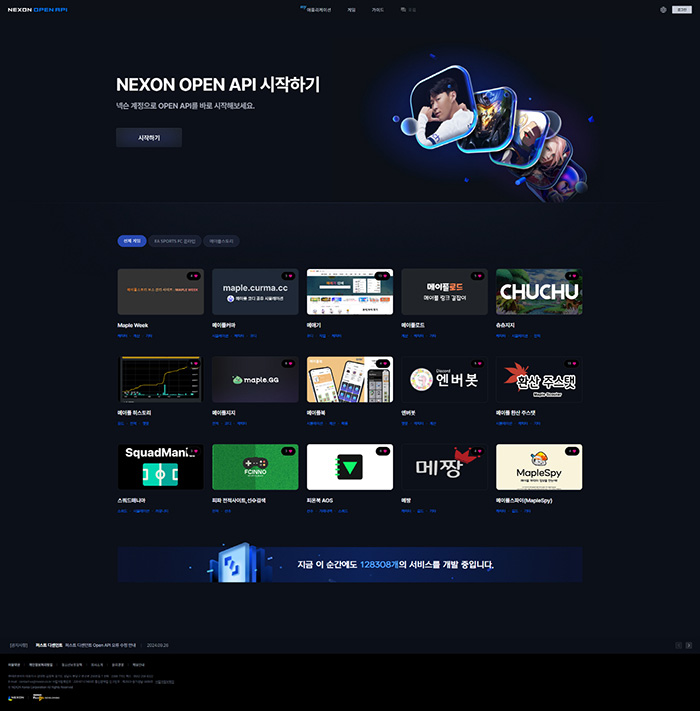The height and width of the screenshot is (711, 700).
Task: Open the 게임 menu in top navigation
Action: tap(351, 9)
